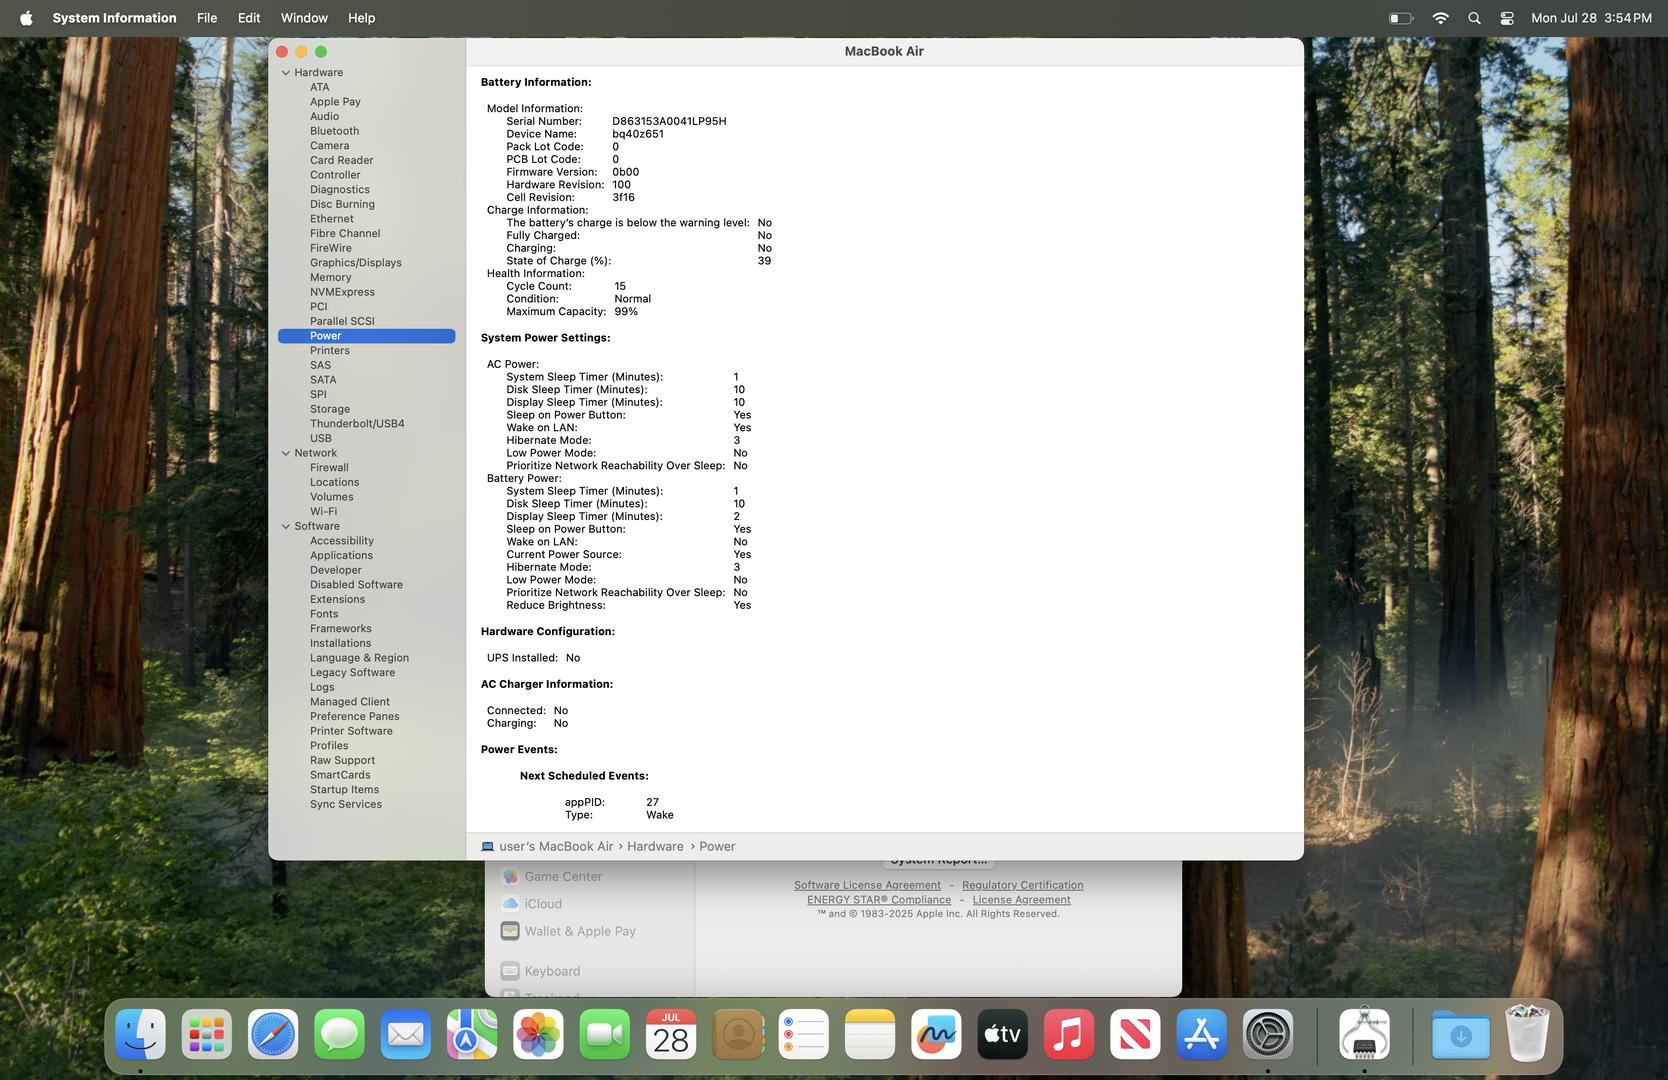Screen dimensions: 1668x1080
Task: Open Launchpad in the Dock
Action: tap(206, 1034)
